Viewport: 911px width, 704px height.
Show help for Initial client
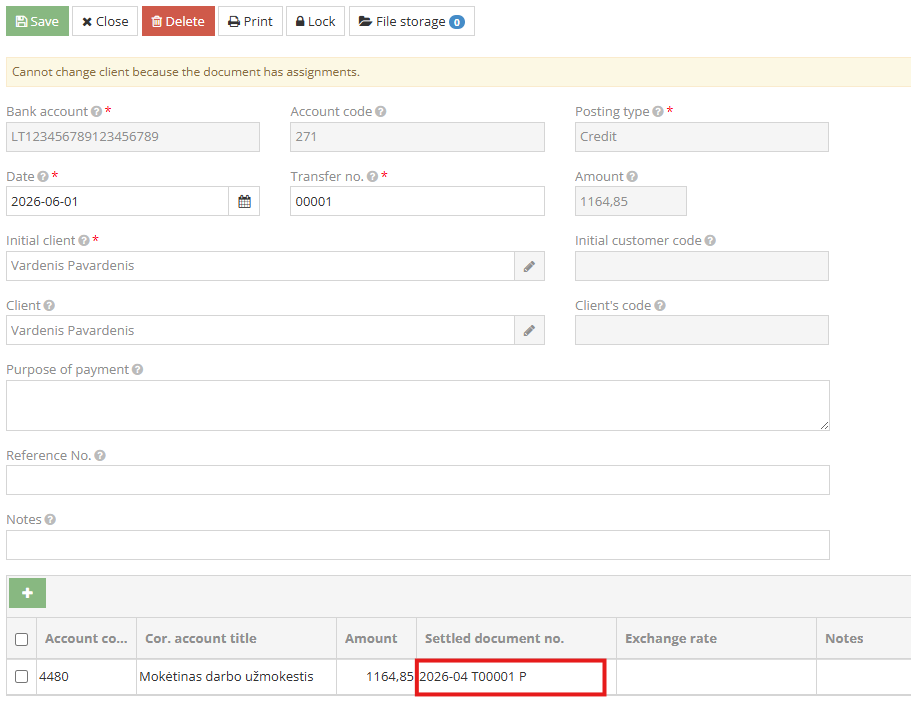(x=84, y=240)
